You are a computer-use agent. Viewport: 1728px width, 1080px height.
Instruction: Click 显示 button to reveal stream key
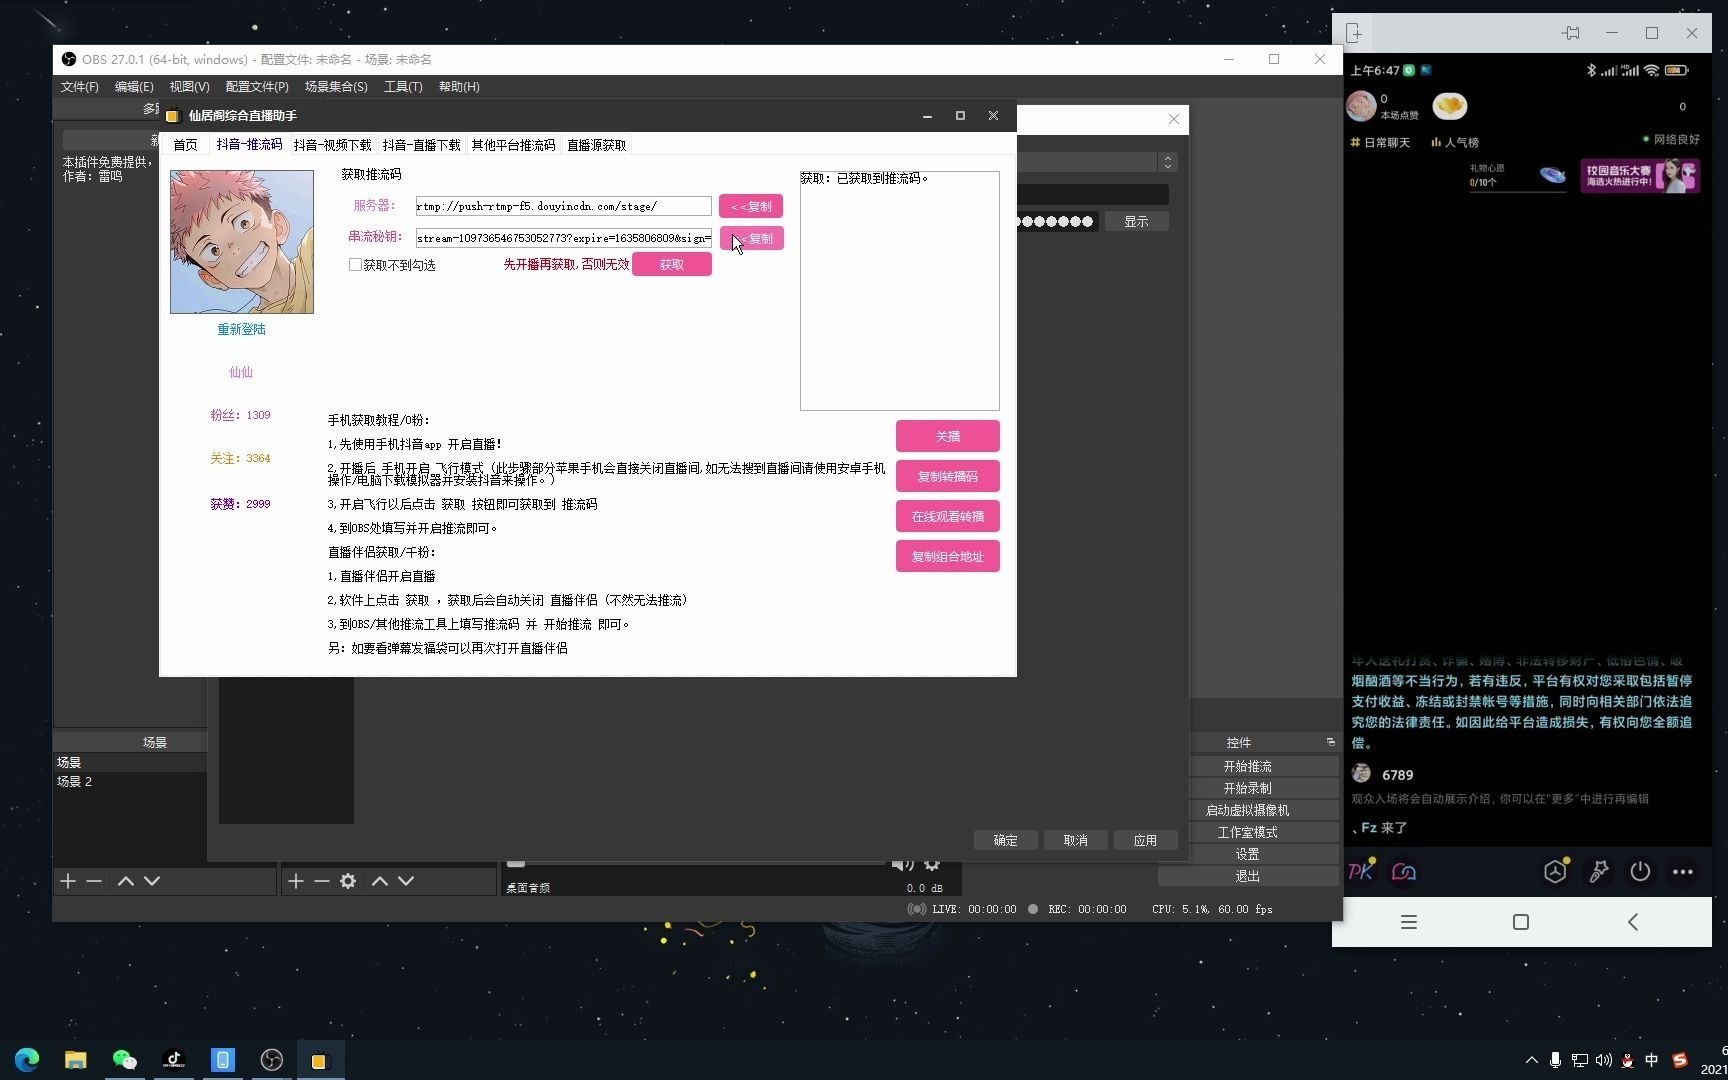pos(1136,221)
